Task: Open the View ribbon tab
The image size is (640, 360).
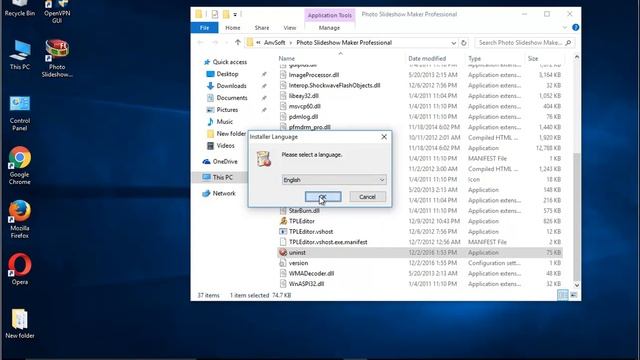Action: 290,28
